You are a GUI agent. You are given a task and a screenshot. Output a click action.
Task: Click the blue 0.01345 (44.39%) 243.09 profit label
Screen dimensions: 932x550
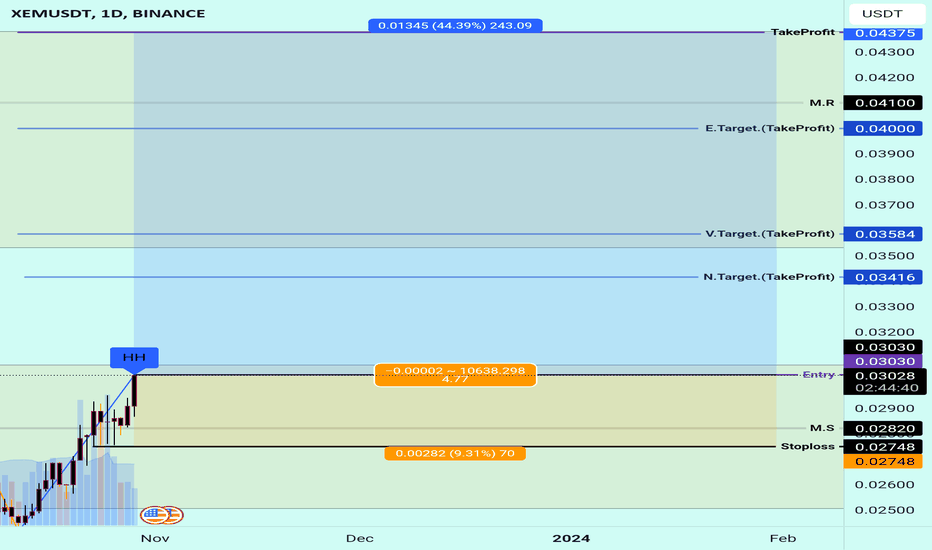[x=455, y=26]
